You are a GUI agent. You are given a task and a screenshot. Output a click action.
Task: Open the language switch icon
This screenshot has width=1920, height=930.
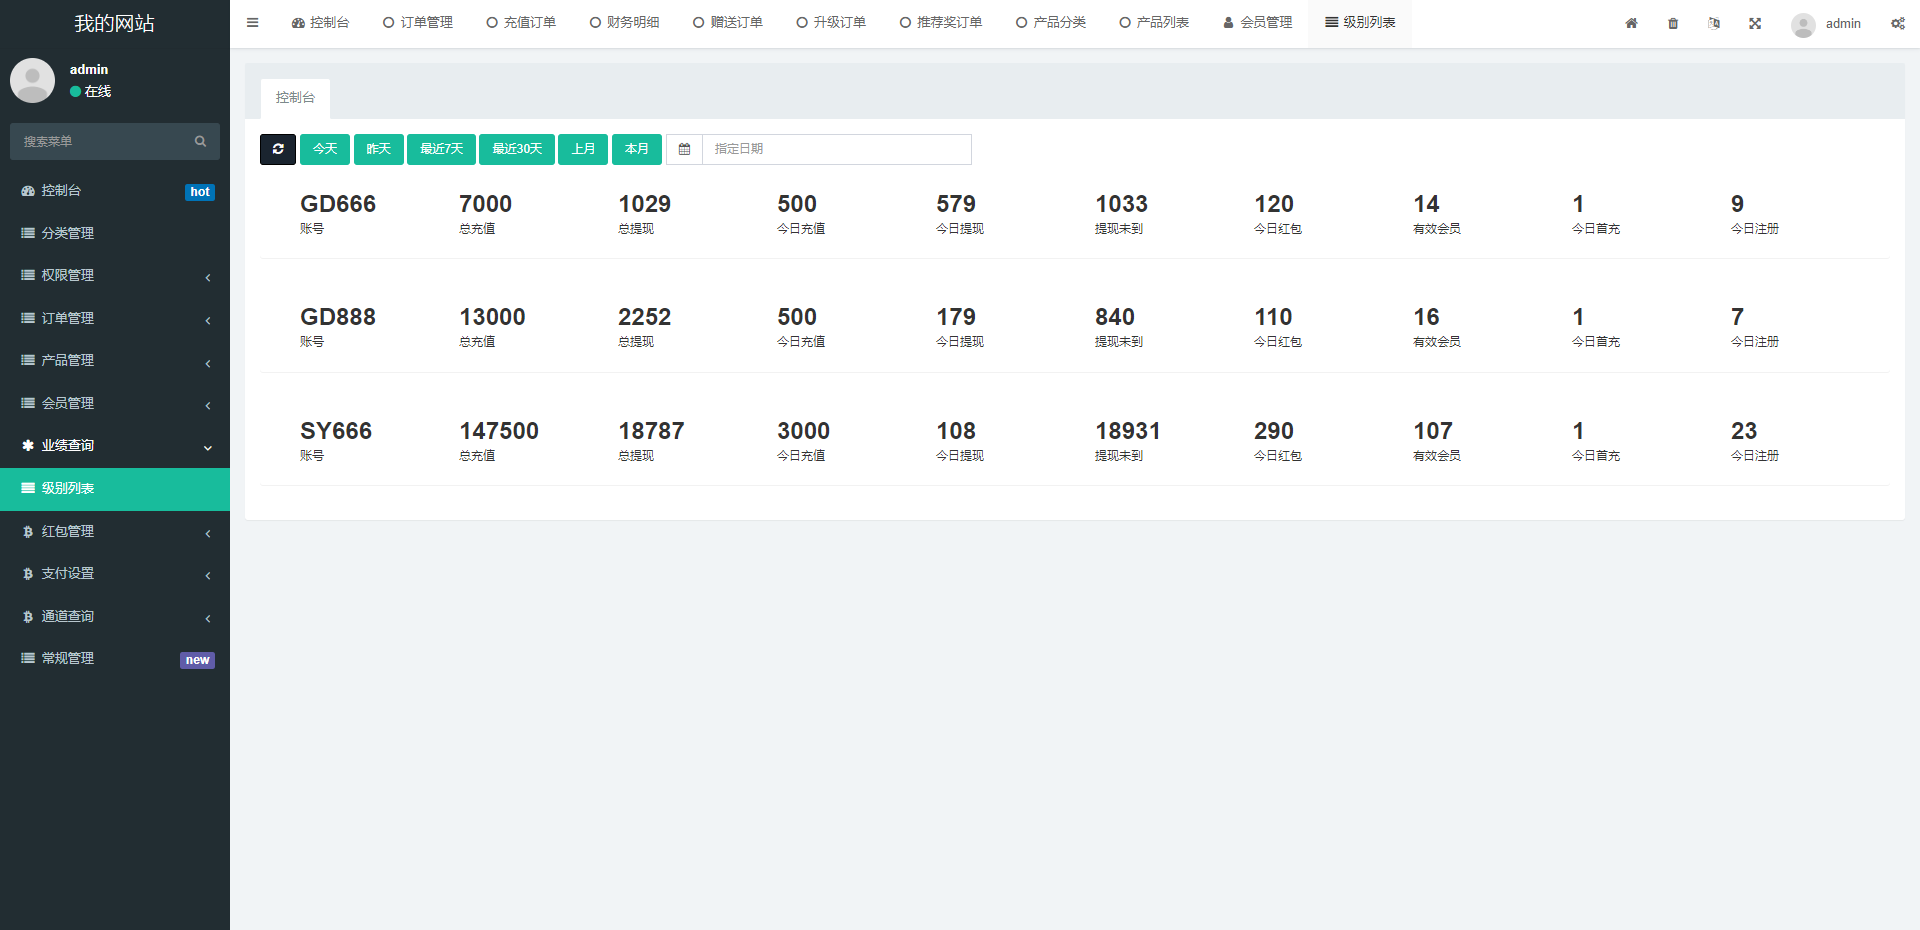(x=1714, y=23)
